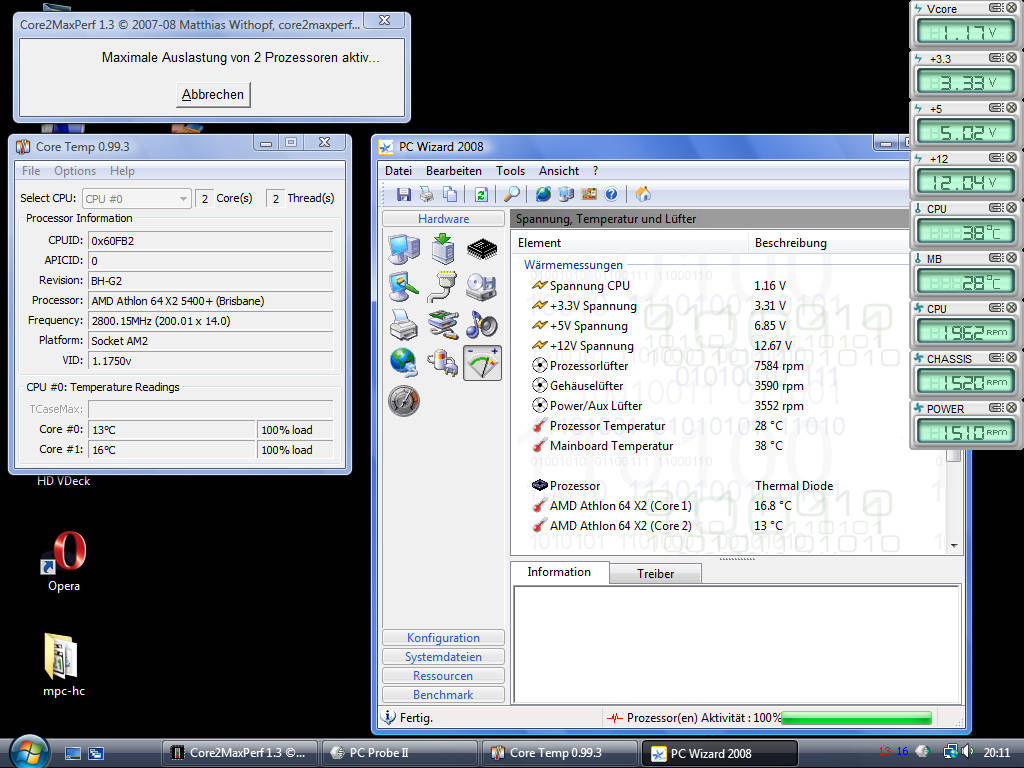Expand the Systemdateien category in PC Wizard
Screen dimensions: 1024x768
pyautogui.click(x=443, y=656)
